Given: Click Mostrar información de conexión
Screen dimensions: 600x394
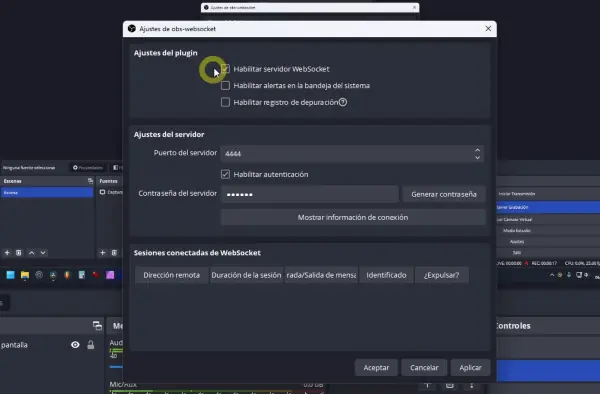Looking at the screenshot, I should click(353, 217).
